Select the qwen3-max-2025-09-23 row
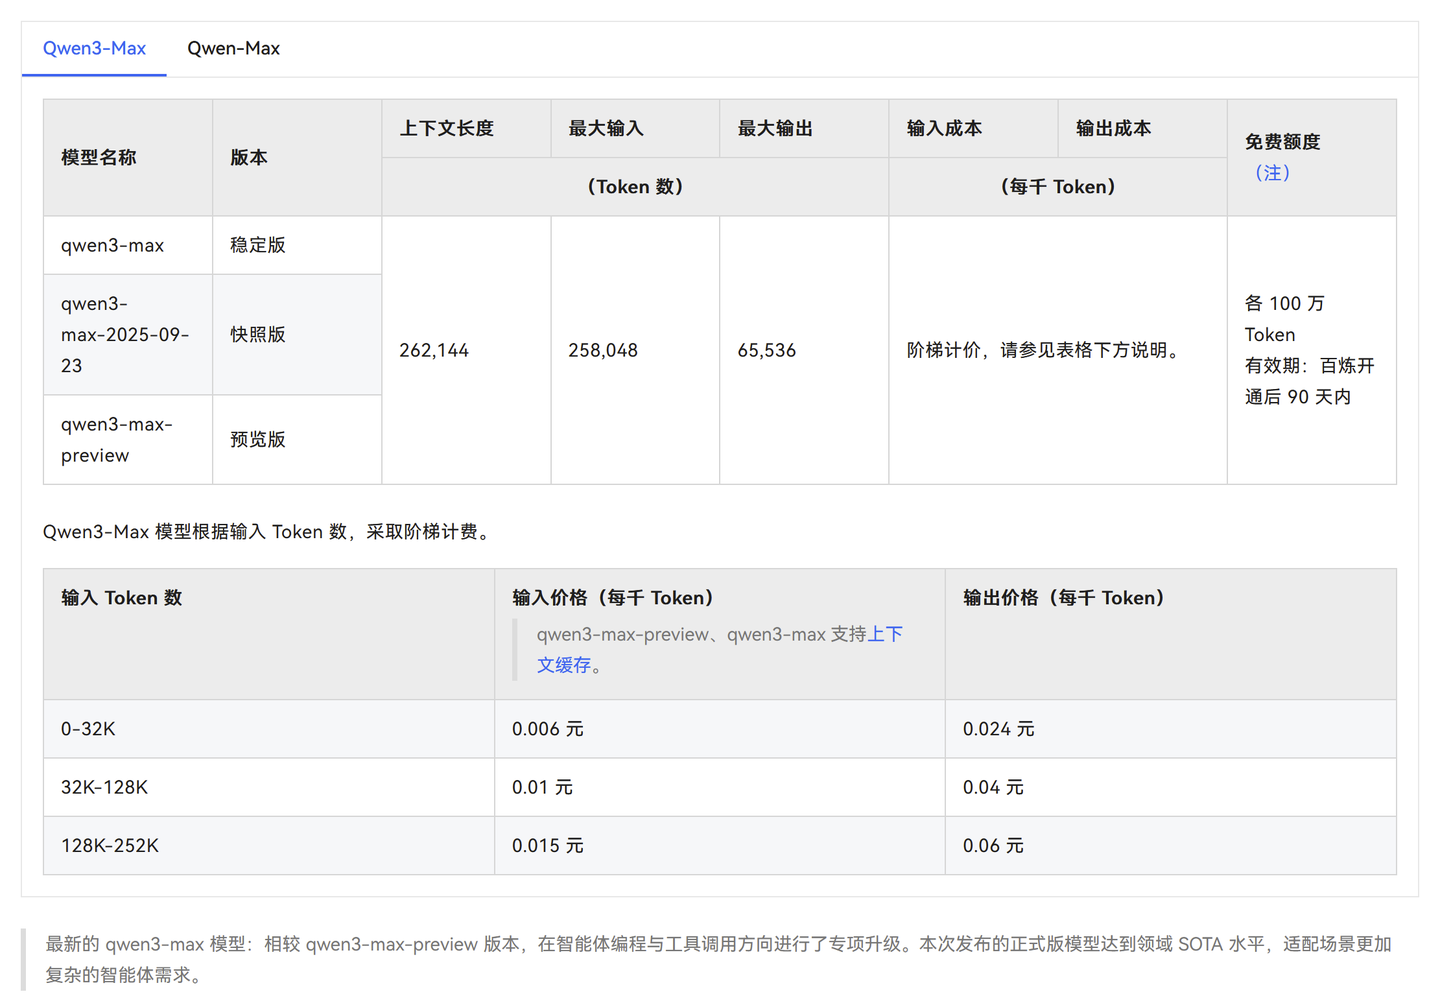Viewport: 1440px width, 1005px height. (124, 334)
